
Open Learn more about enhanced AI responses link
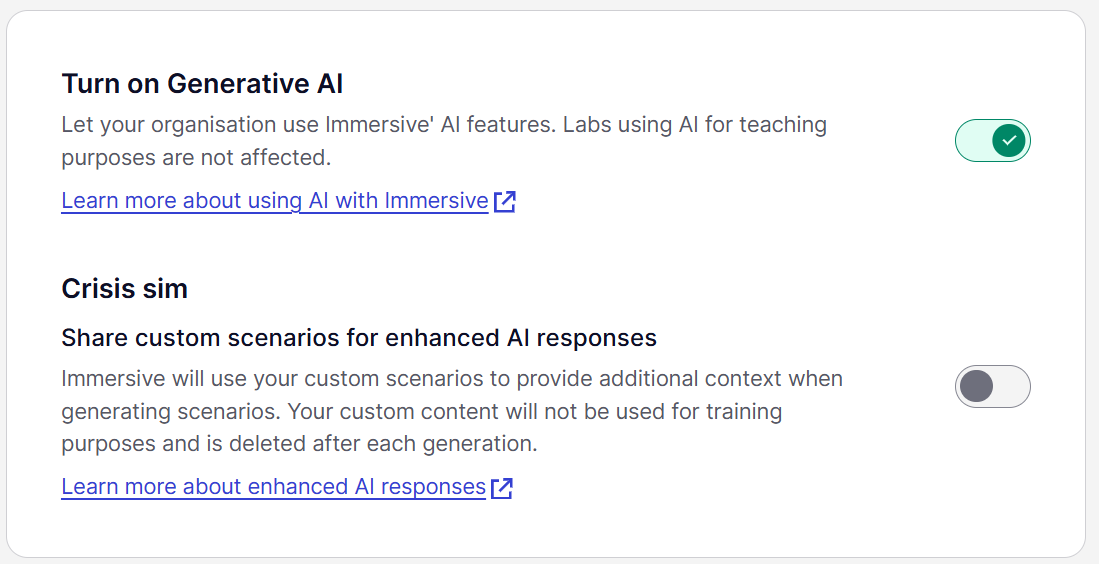coord(273,486)
